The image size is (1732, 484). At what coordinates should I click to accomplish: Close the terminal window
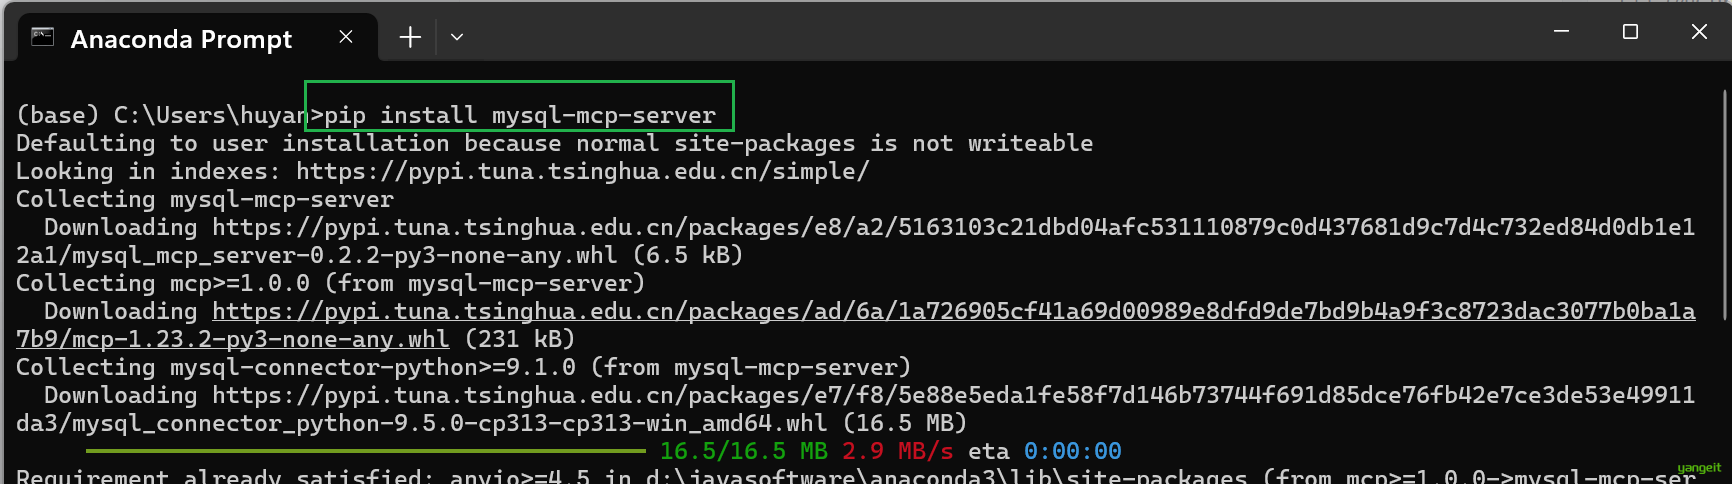pyautogui.click(x=1699, y=32)
